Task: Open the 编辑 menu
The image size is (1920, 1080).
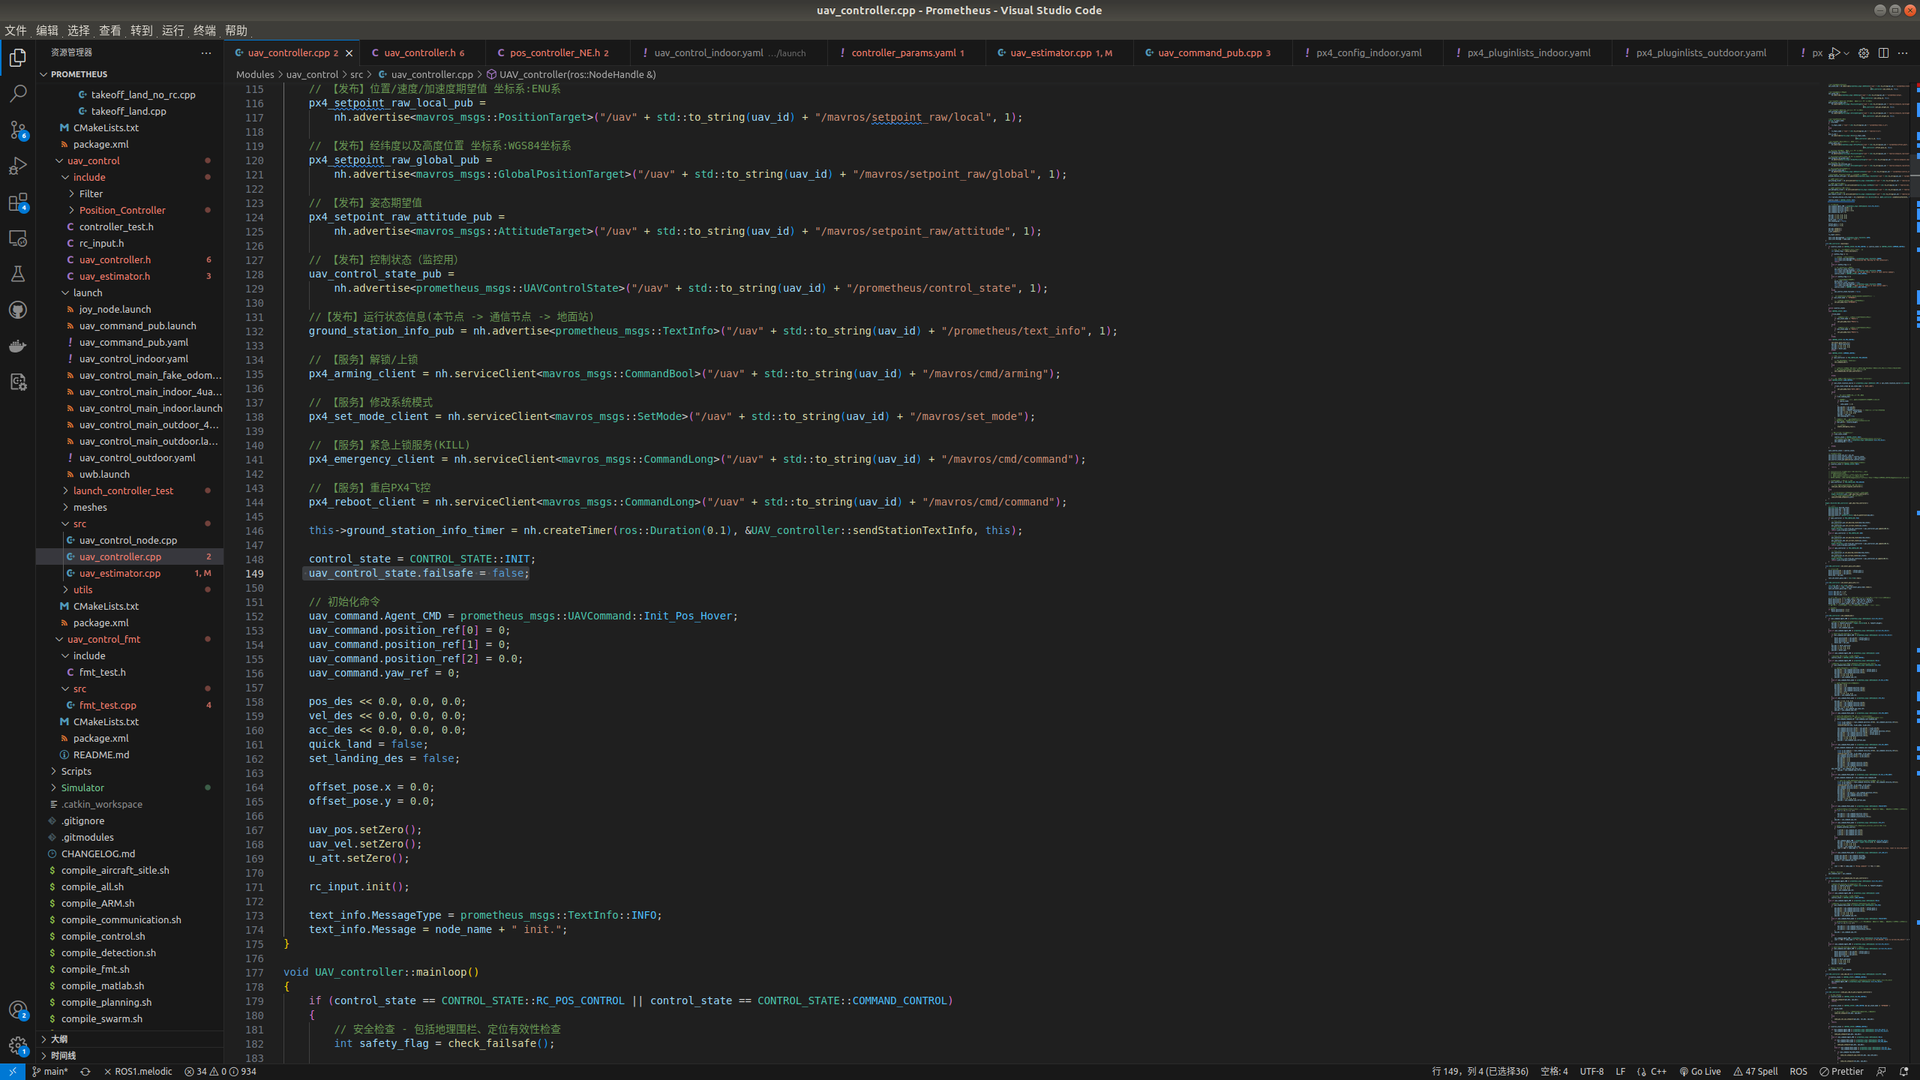Action: 47,30
